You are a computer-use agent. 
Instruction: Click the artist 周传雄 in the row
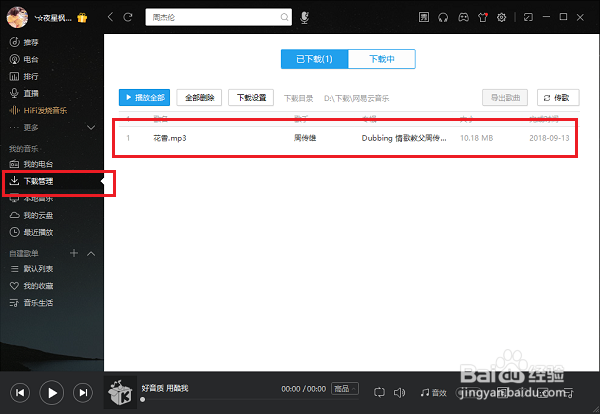(305, 138)
